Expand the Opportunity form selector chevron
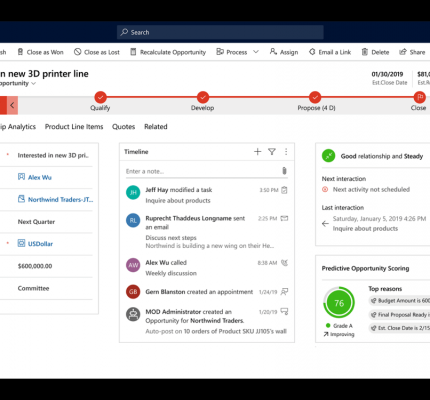Viewport: 430px width, 400px height. (x=33, y=83)
